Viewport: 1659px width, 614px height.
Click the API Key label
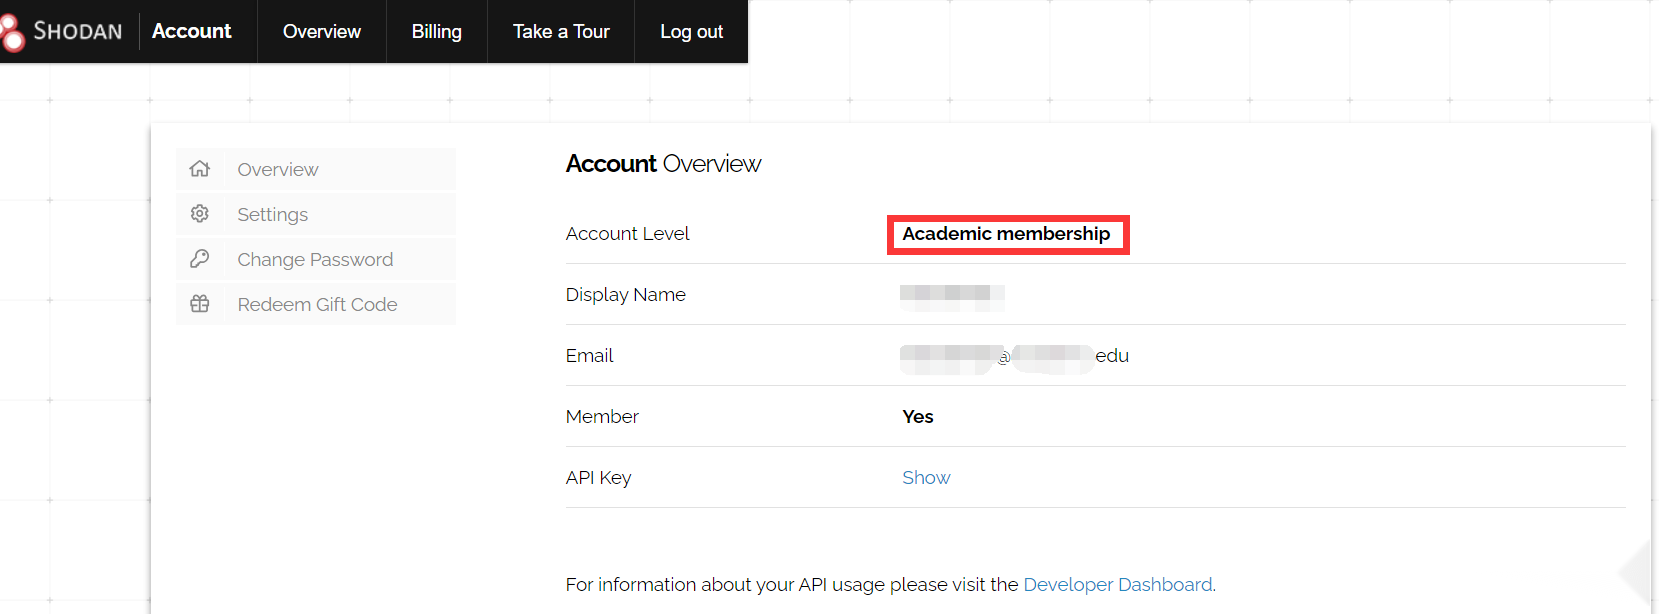pyautogui.click(x=598, y=477)
